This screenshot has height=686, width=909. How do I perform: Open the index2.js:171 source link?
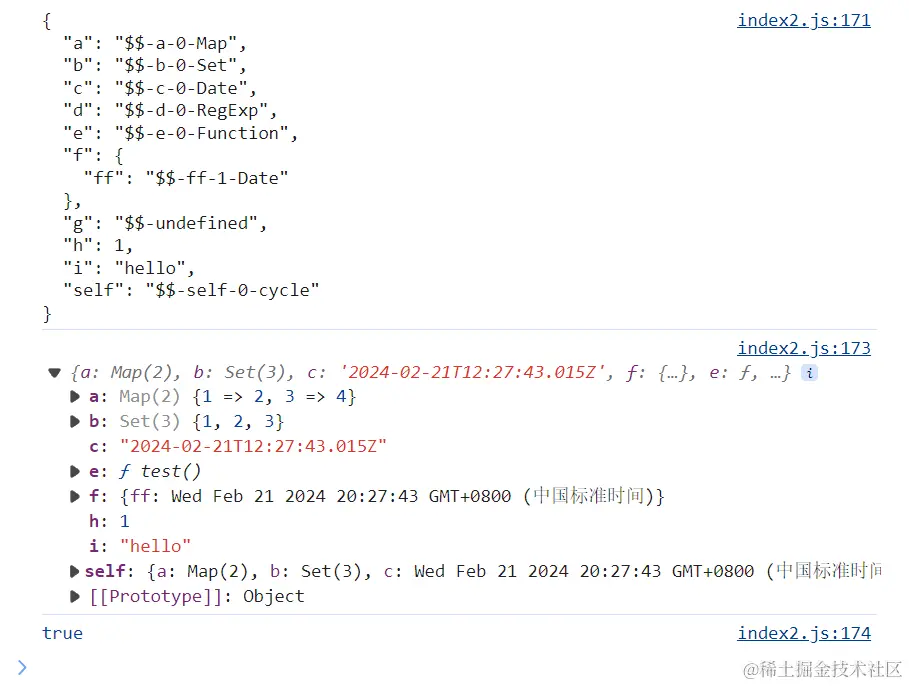pyautogui.click(x=803, y=20)
